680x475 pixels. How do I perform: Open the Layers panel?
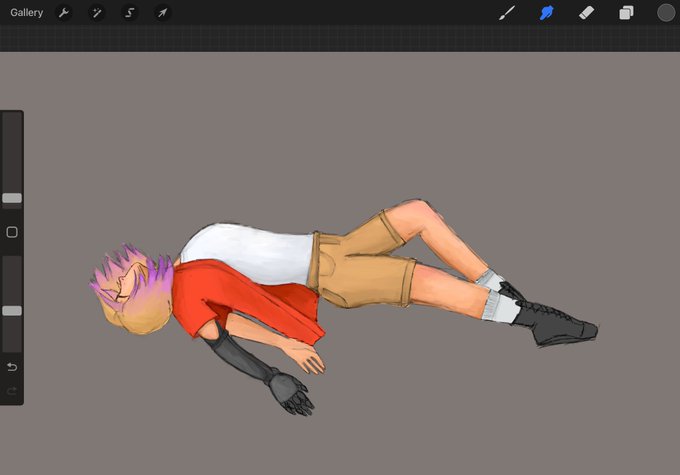[x=626, y=13]
